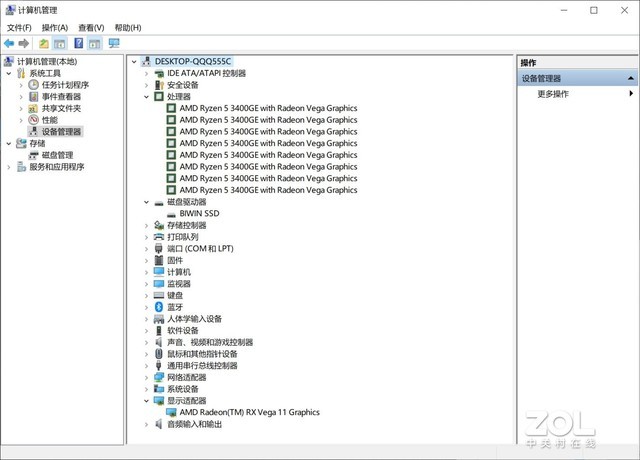Click the AMD Radeon RX Vega 11 adapter icon
The height and width of the screenshot is (460, 640).
pyautogui.click(x=171, y=412)
